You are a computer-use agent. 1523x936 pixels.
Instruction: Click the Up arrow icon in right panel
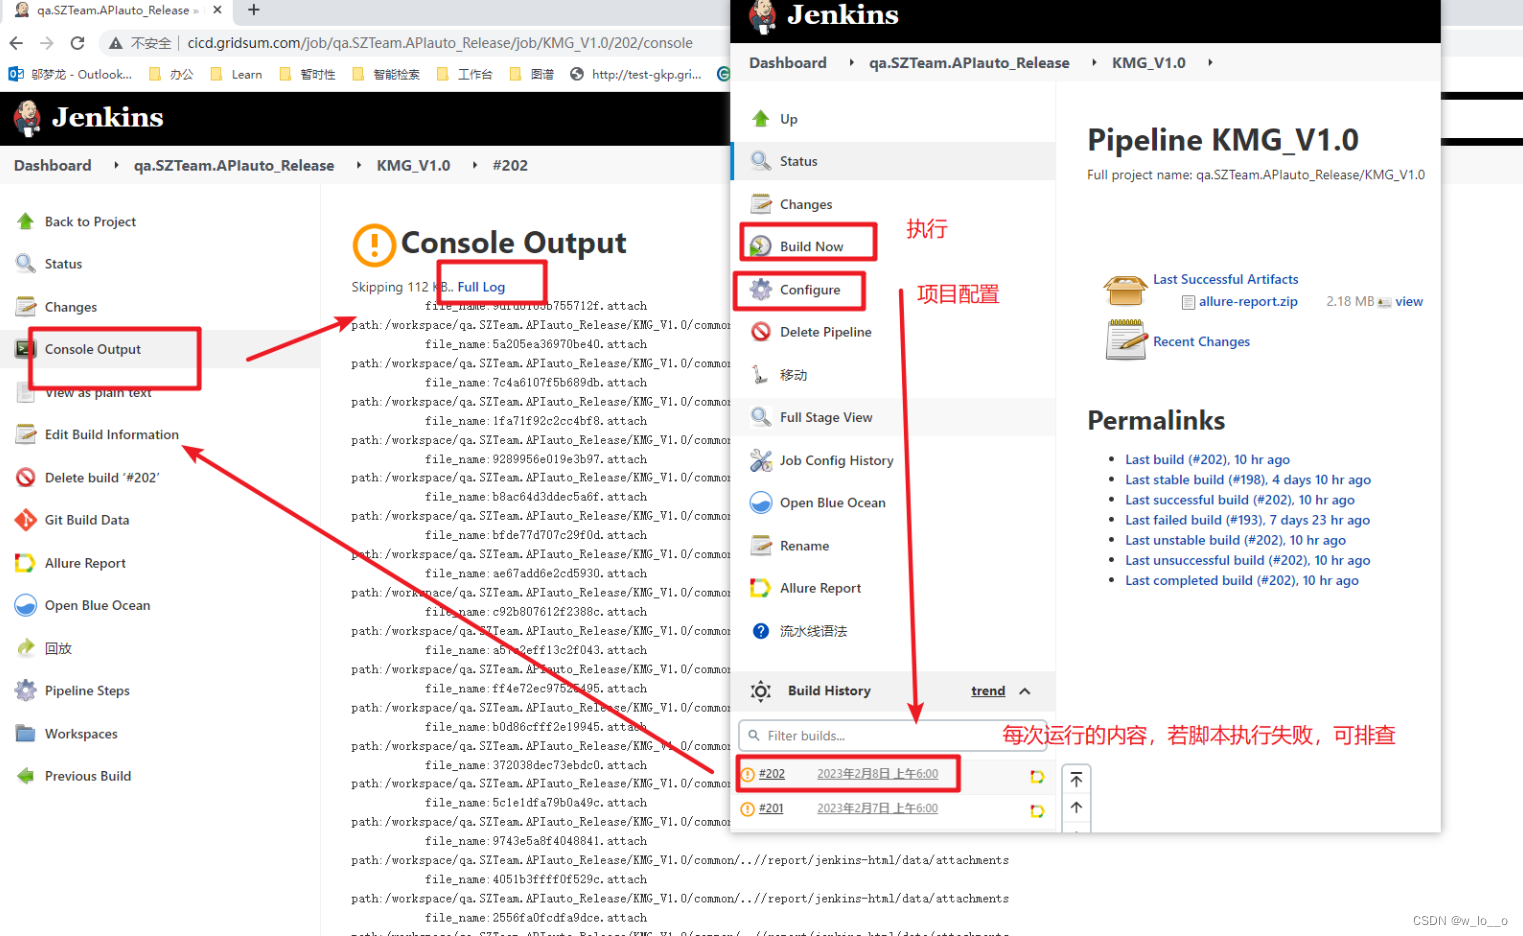pyautogui.click(x=761, y=118)
